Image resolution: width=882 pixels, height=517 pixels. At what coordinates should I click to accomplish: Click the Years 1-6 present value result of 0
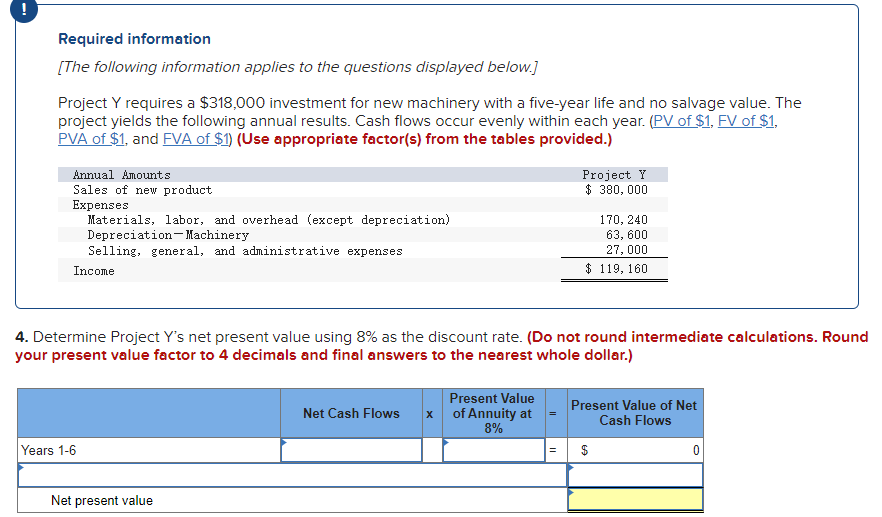[x=696, y=451]
